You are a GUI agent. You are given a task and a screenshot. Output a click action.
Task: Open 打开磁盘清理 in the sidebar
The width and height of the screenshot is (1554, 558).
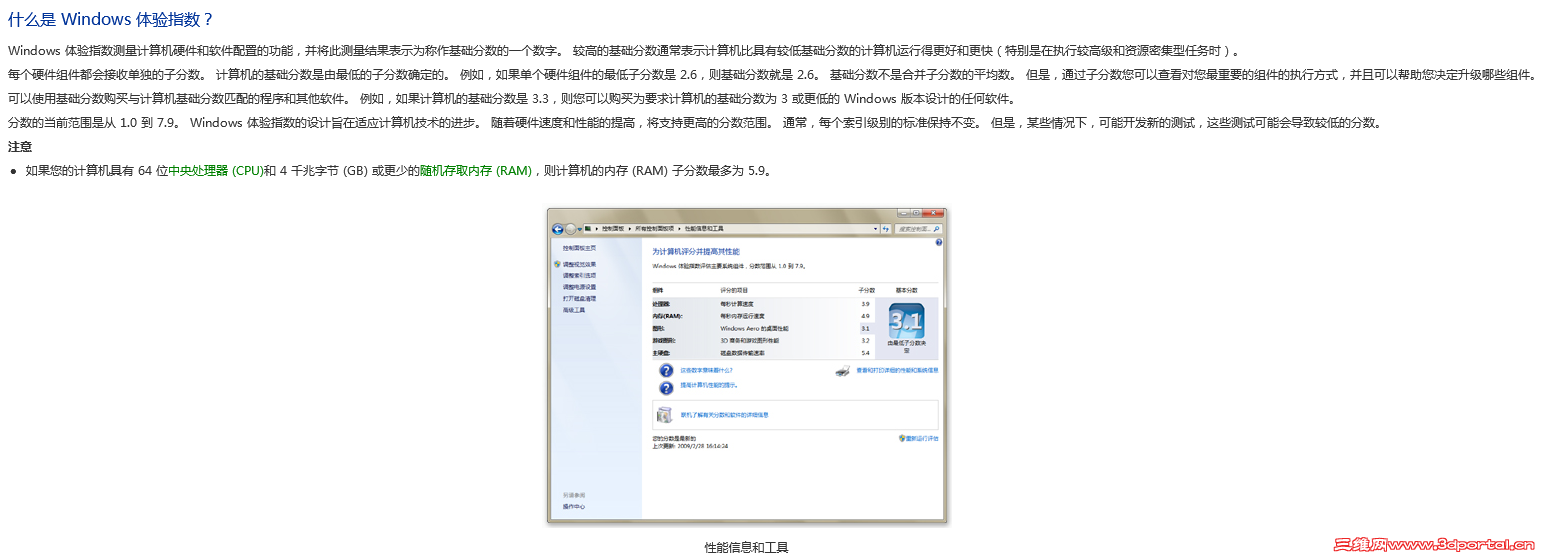tap(579, 298)
